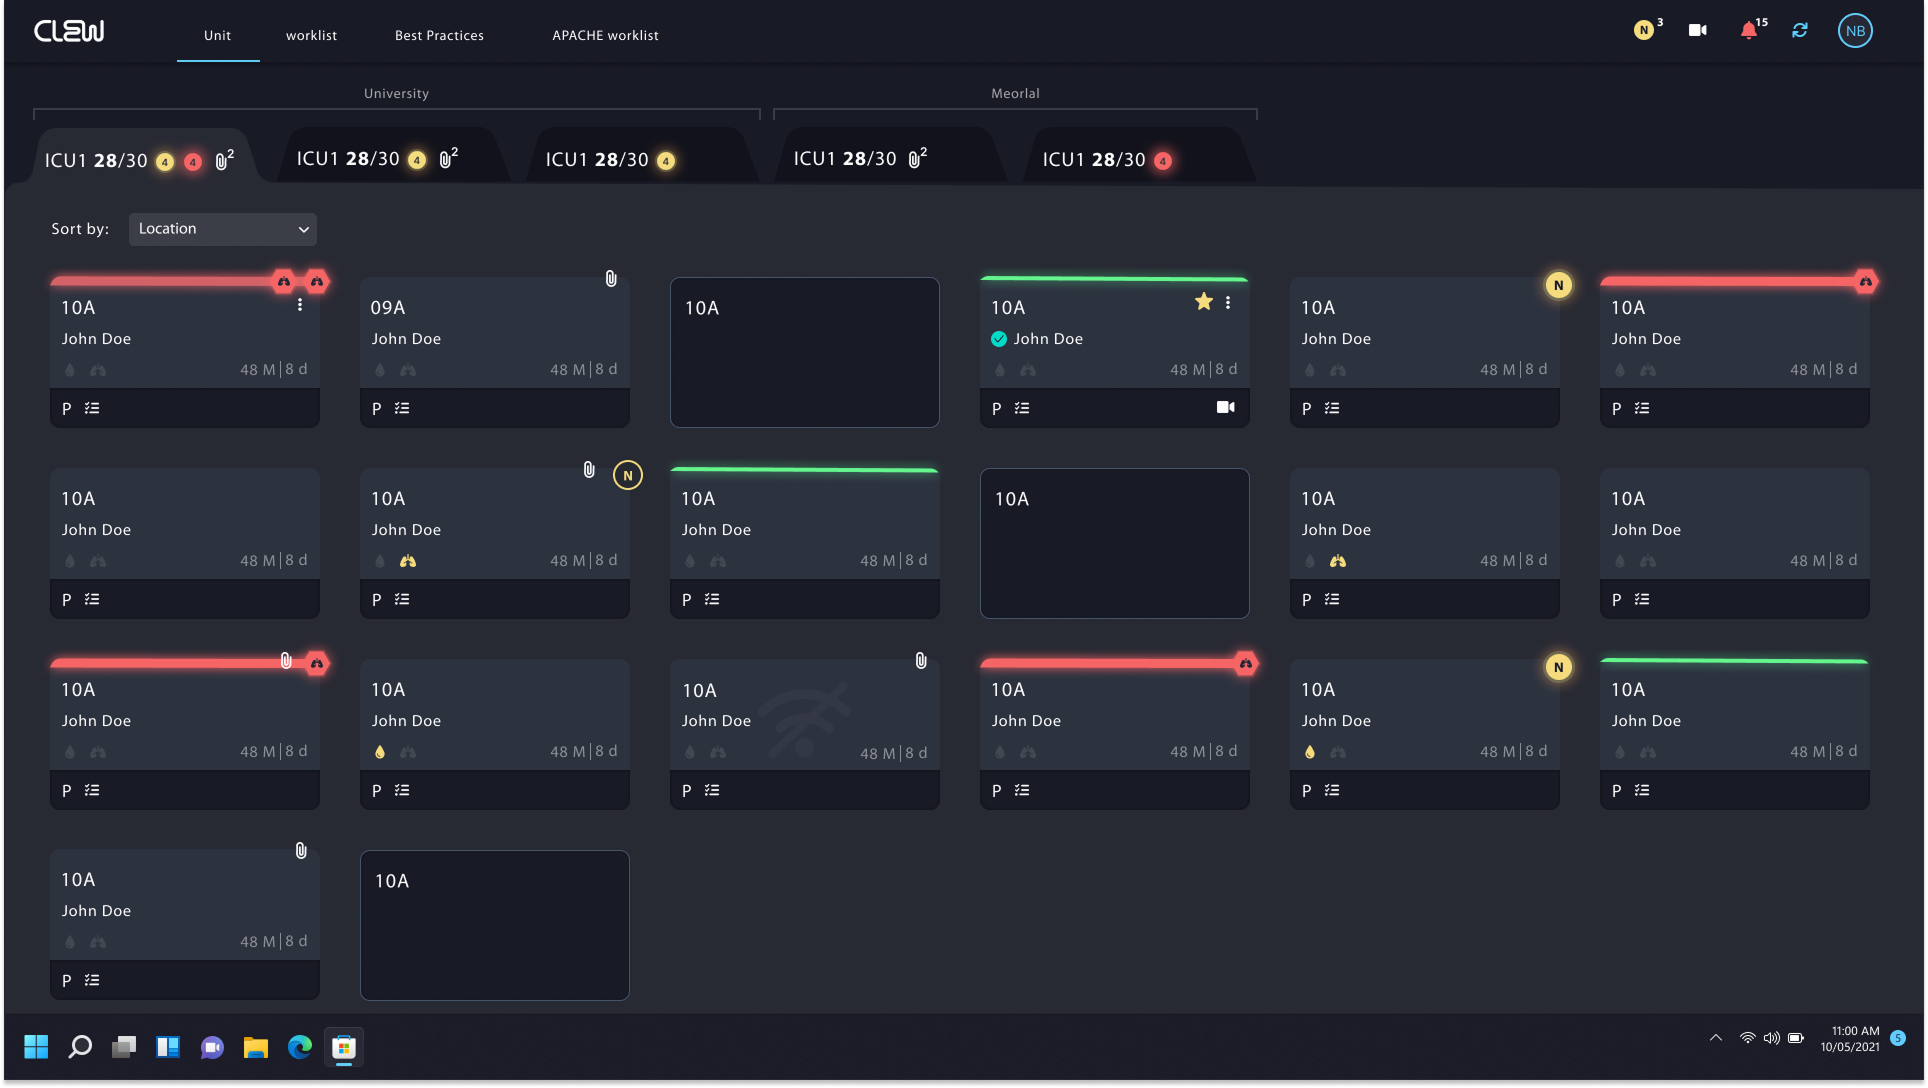
Task: Click the checklist icon on the 09A patient card
Action: point(401,408)
